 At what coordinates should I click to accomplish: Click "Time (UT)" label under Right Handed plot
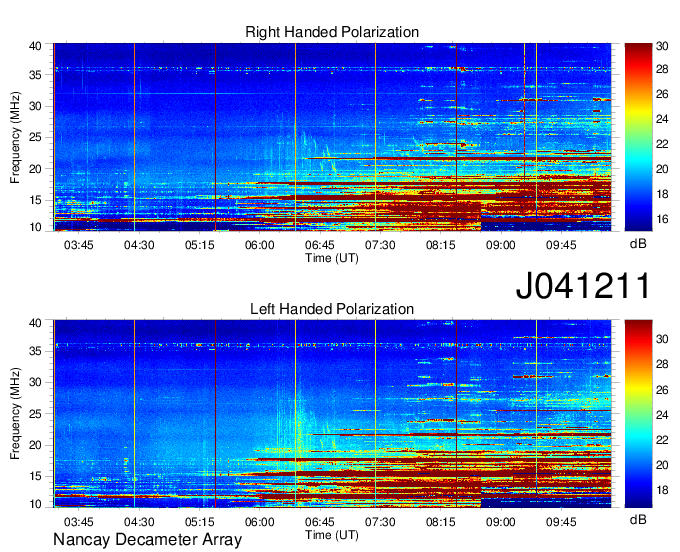332,258
